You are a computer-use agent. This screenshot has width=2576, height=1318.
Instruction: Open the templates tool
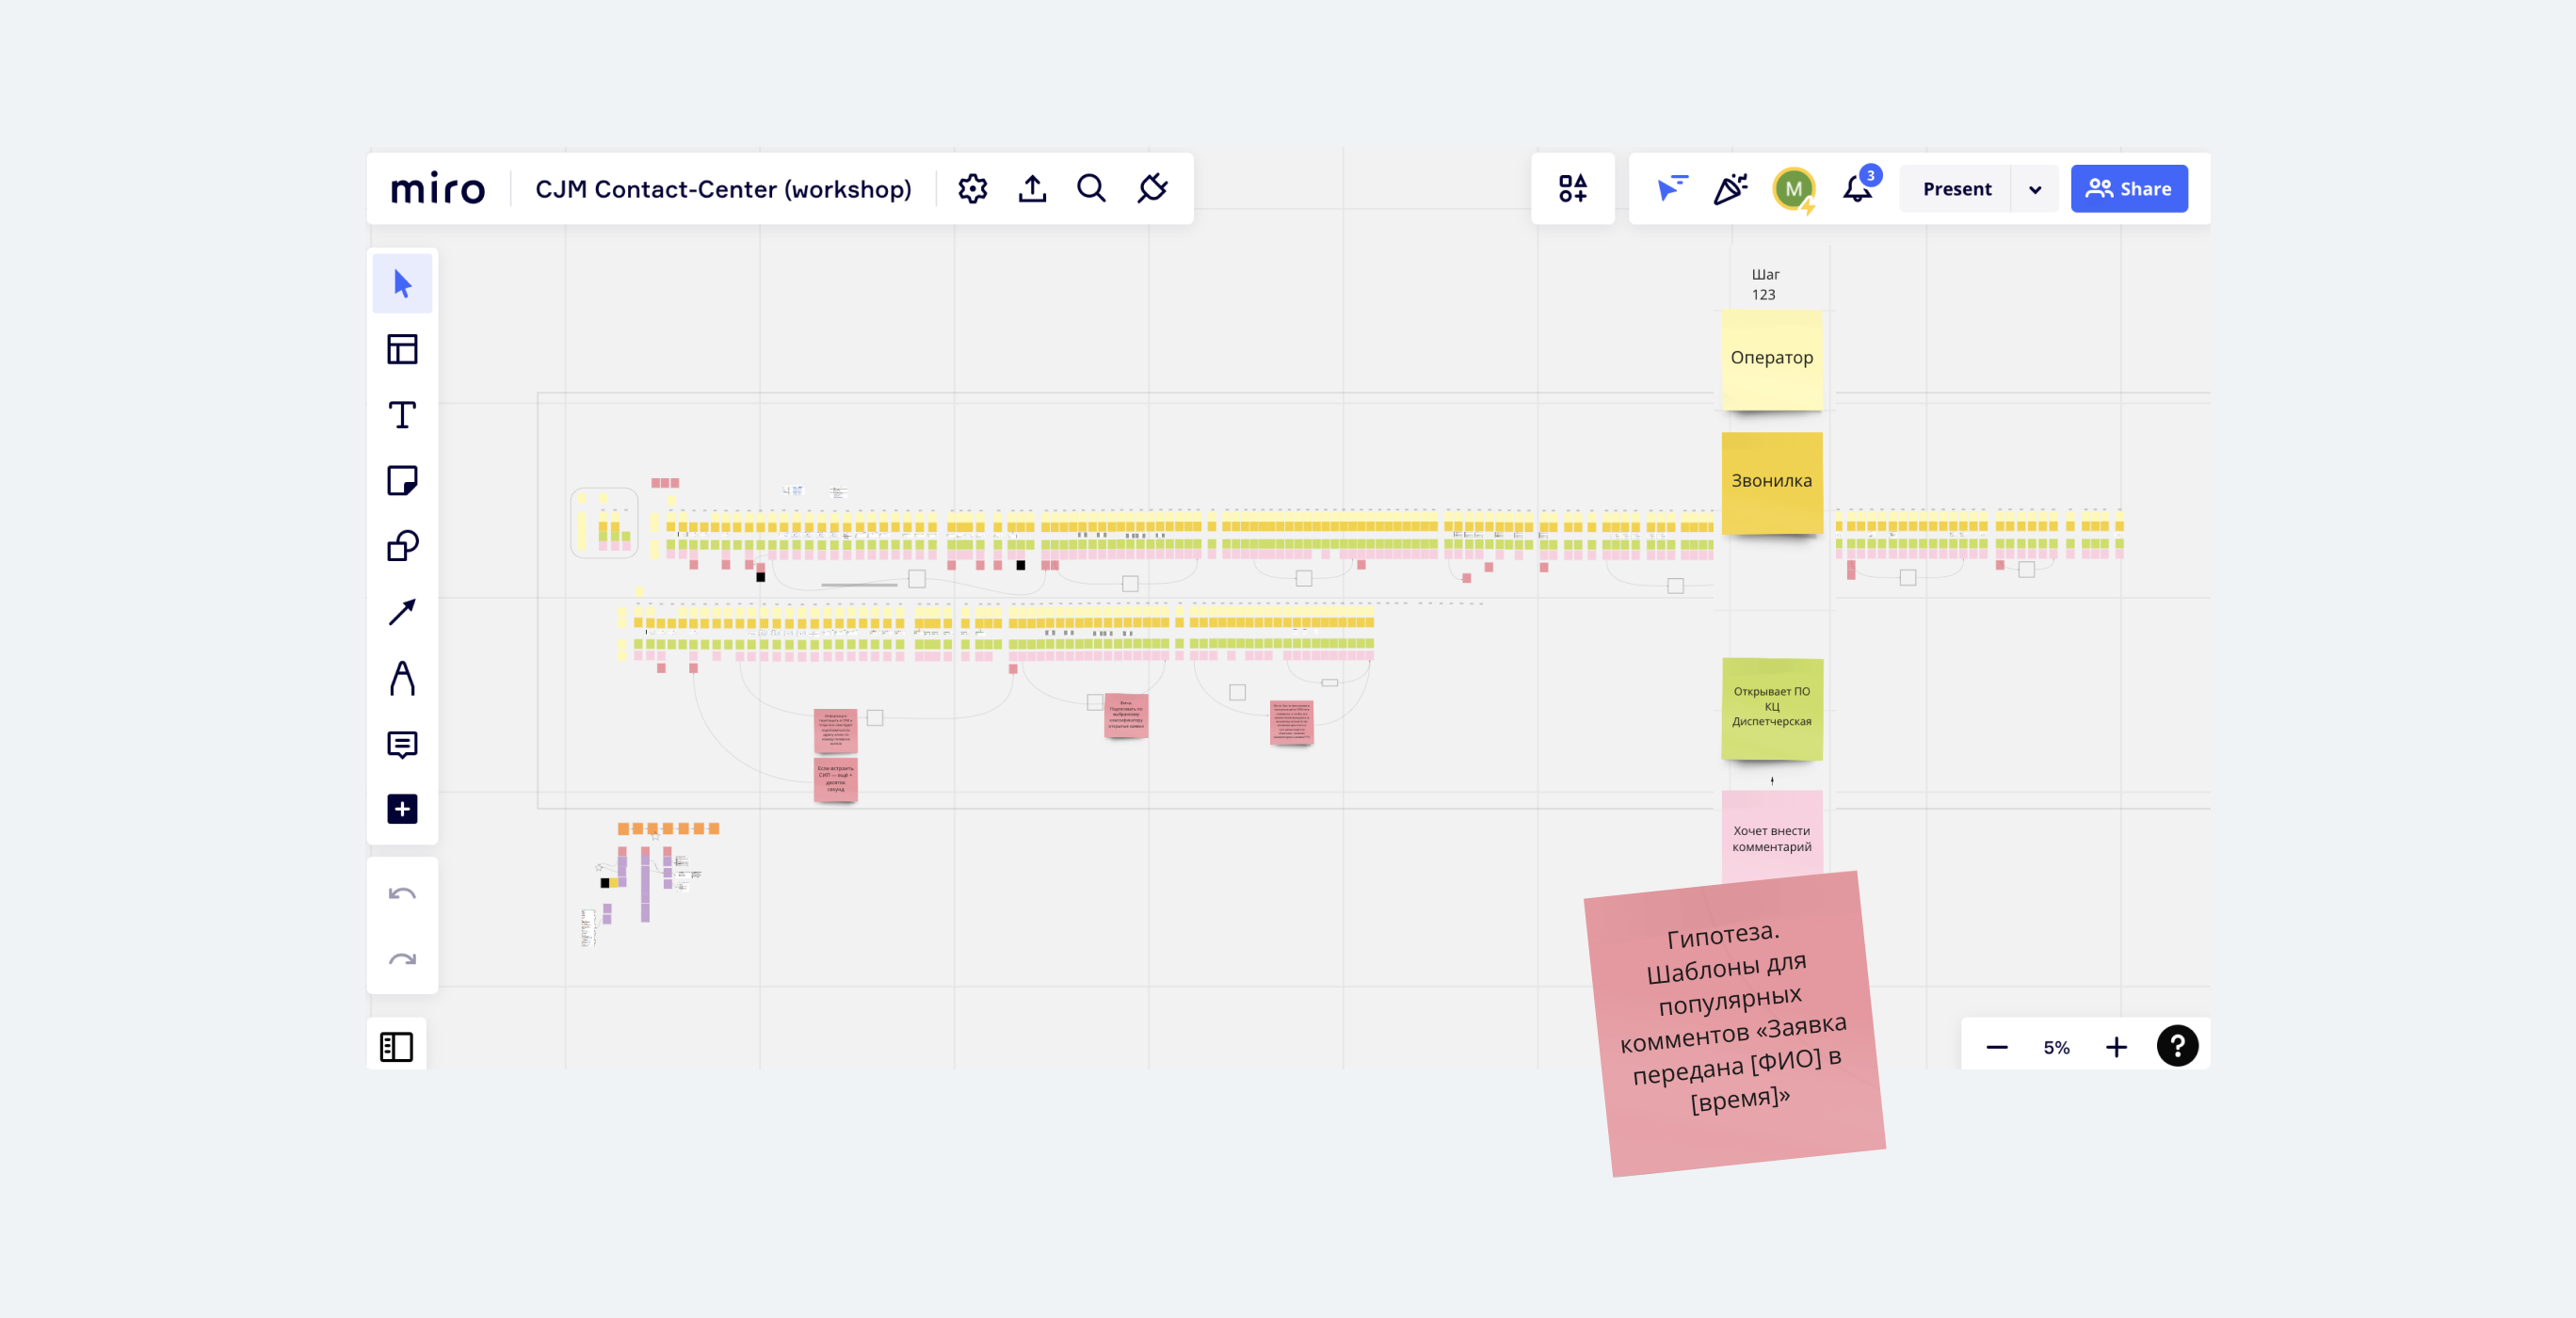402,349
